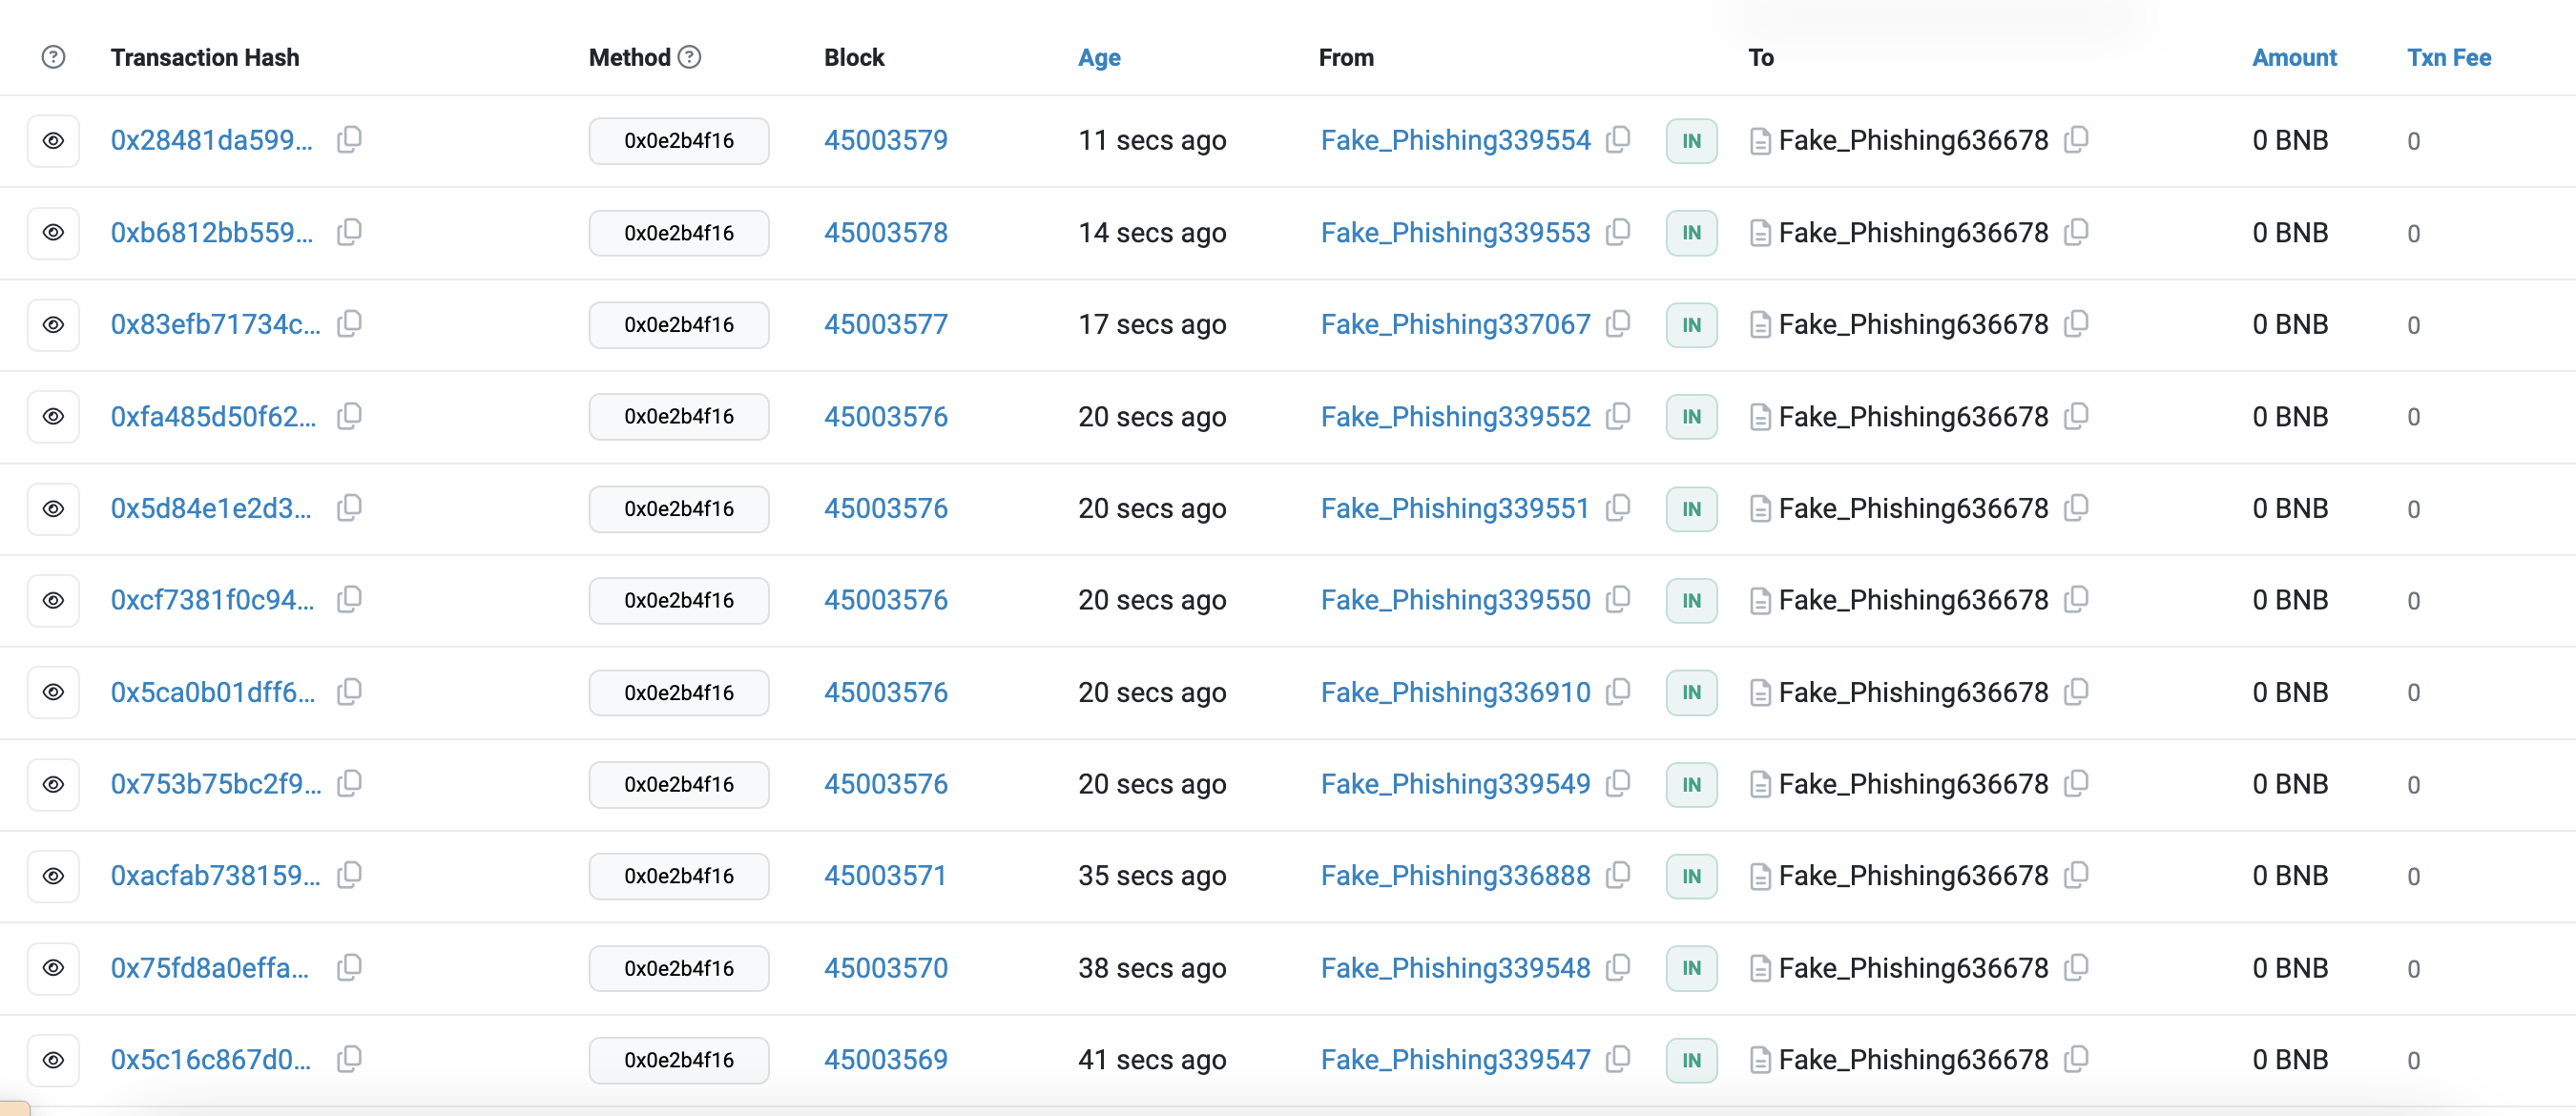Copy hash 0xacfab738159 to clipboard
This screenshot has width=2576, height=1116.
[349, 876]
